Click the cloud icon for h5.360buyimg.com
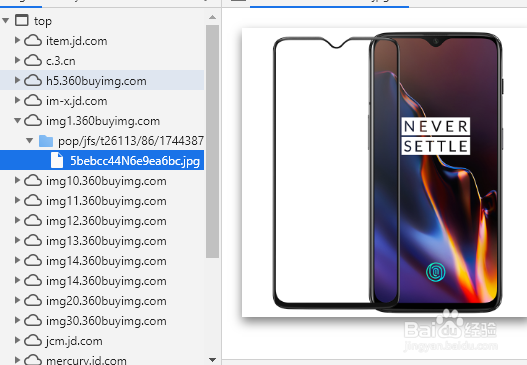The width and height of the screenshot is (527, 365). [x=33, y=81]
